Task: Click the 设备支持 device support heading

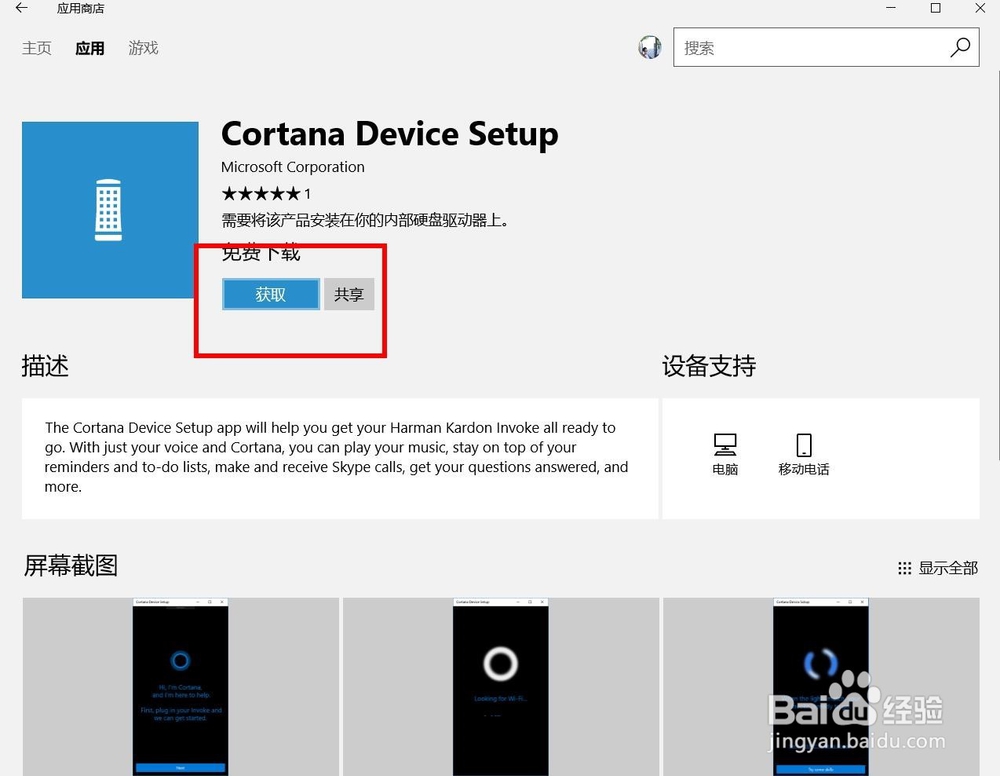Action: [x=709, y=366]
